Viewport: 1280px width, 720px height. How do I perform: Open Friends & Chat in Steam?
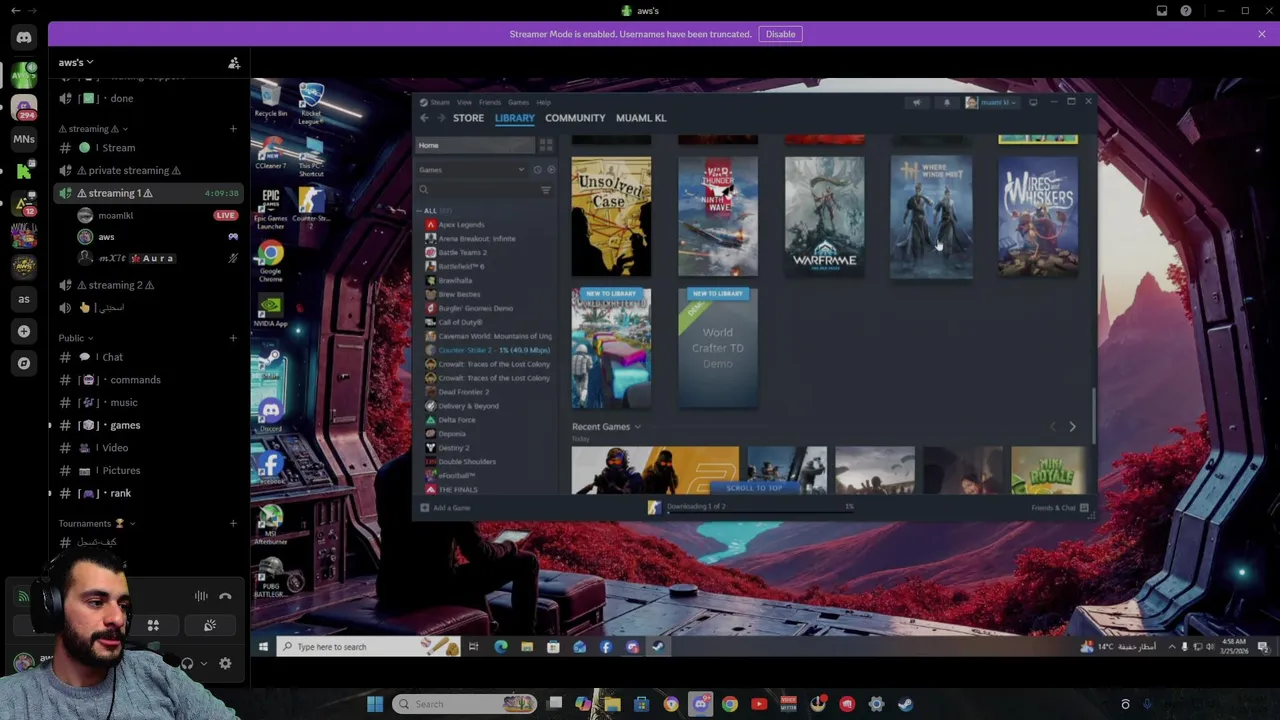tap(1059, 508)
